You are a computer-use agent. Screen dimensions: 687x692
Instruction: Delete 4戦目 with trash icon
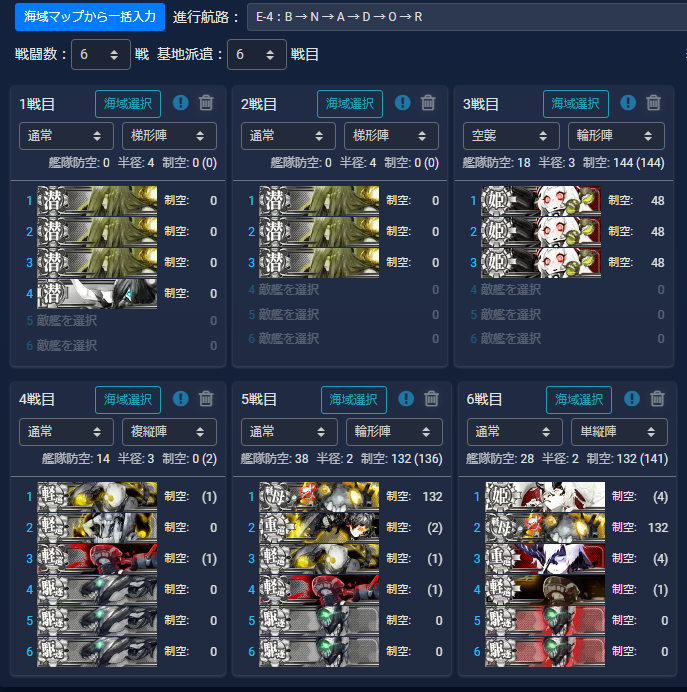click(x=206, y=399)
